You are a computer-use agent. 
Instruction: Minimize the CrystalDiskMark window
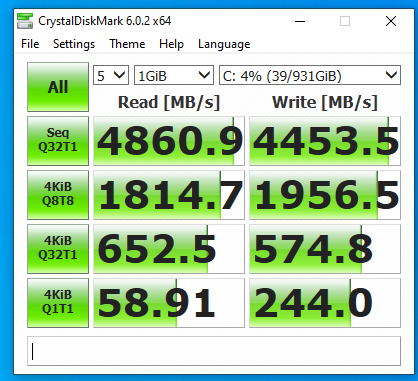tap(300, 21)
